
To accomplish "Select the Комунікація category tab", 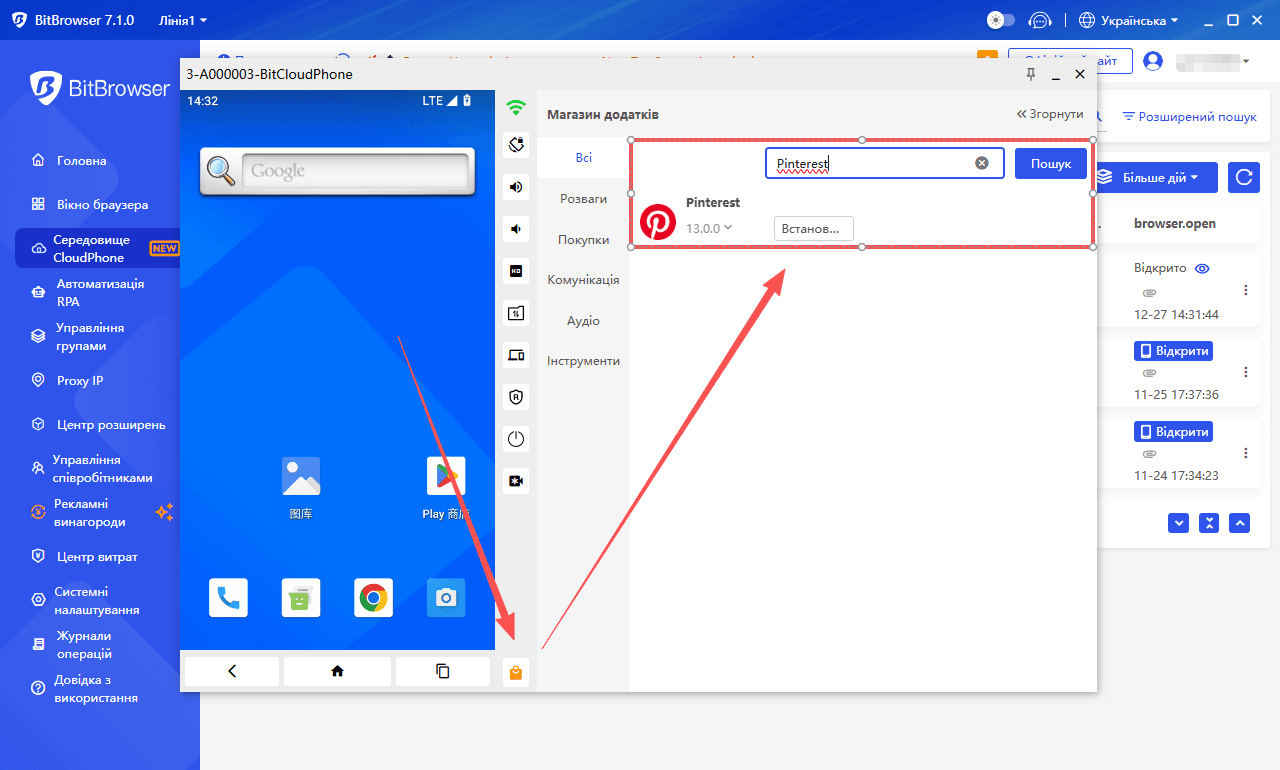I will coord(583,280).
